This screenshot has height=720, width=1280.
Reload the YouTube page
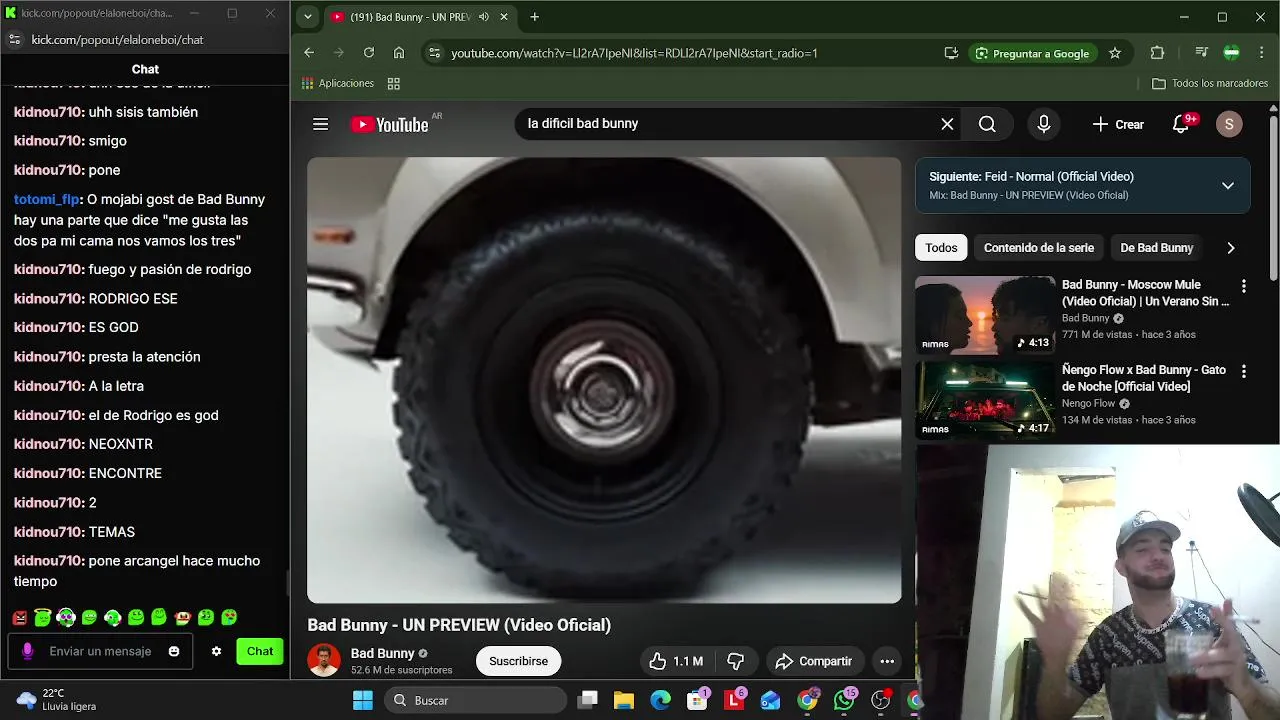[x=368, y=53]
